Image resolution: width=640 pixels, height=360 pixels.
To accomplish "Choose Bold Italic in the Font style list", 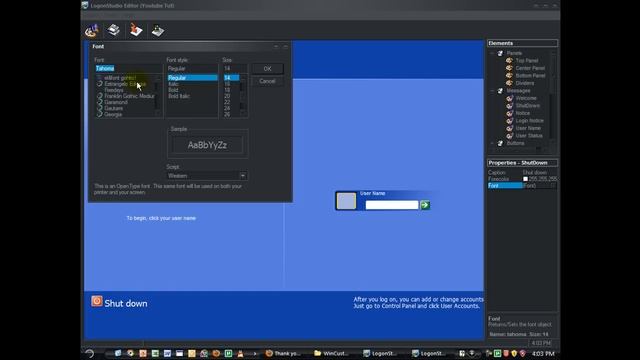I will pos(179,96).
